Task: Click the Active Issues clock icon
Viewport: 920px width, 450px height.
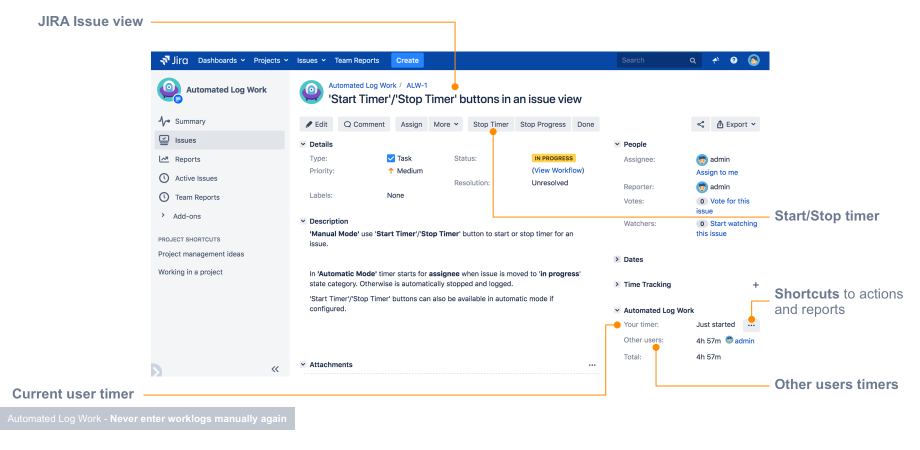Action: point(164,178)
